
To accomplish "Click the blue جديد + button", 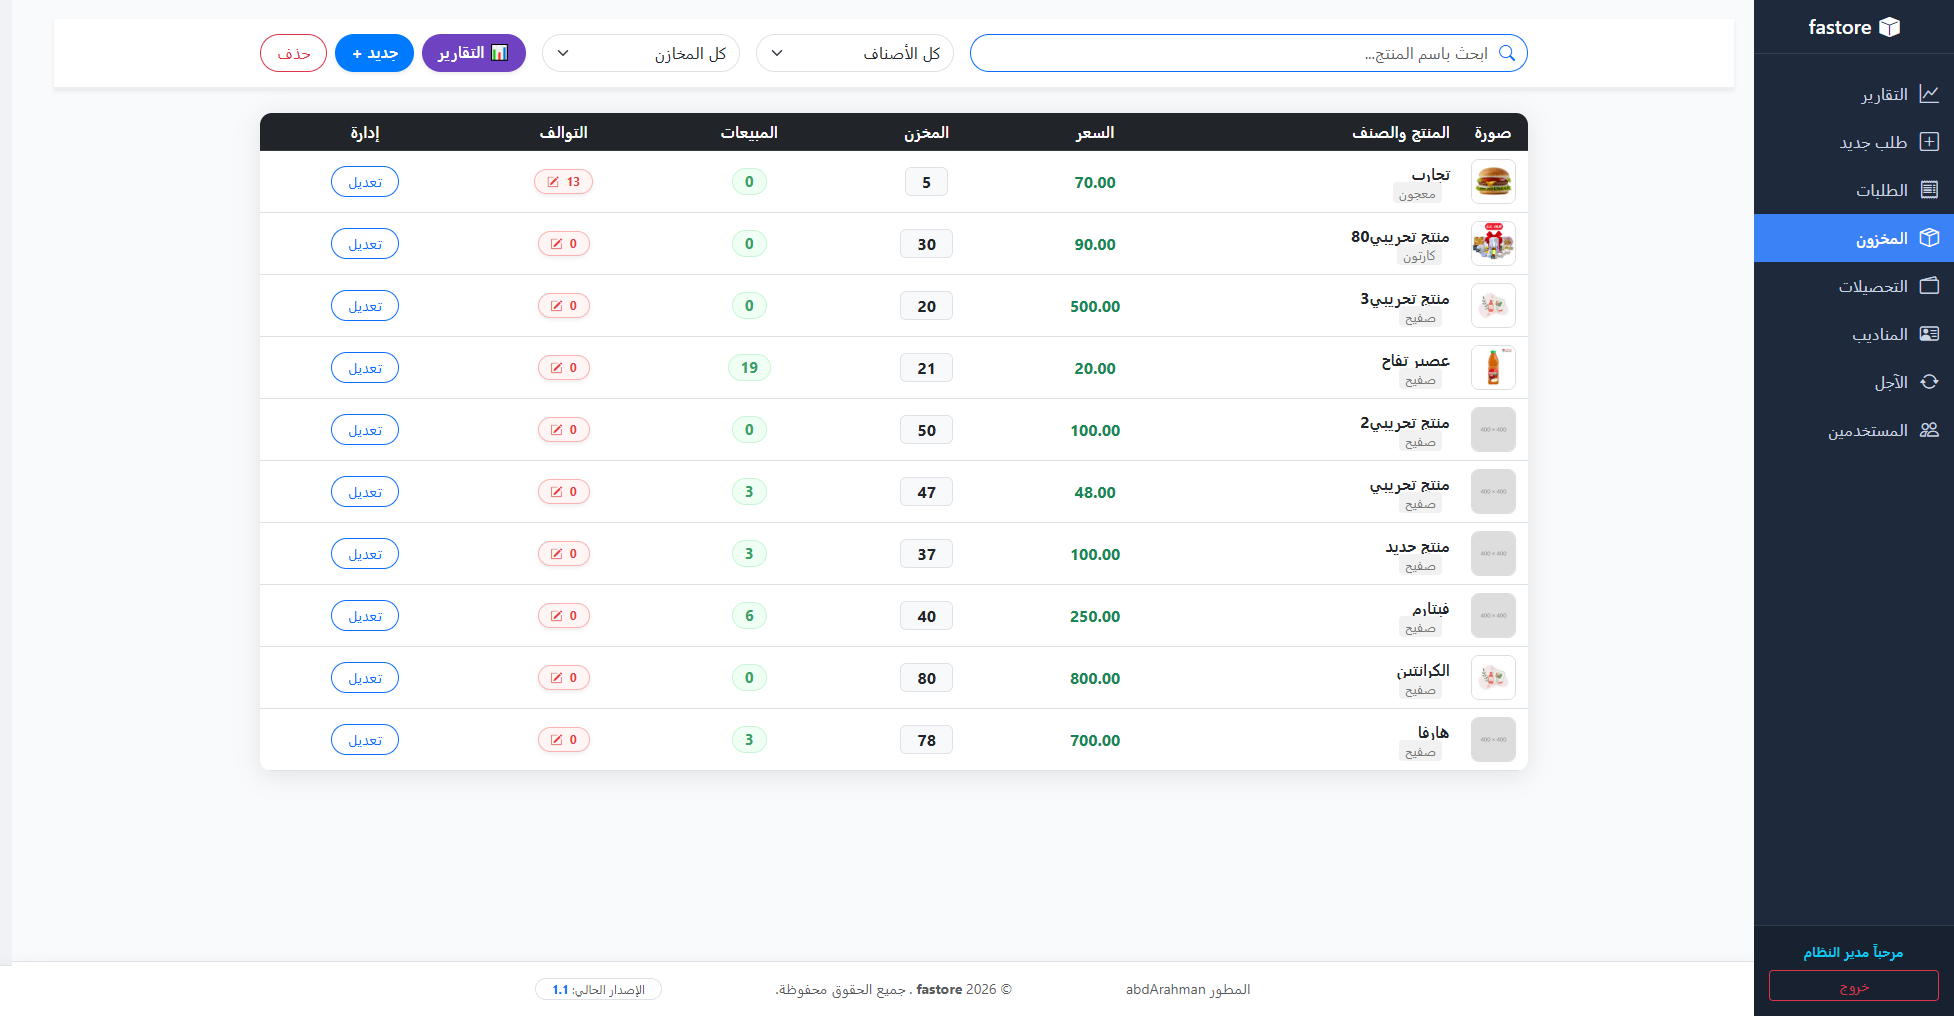I will click(374, 53).
